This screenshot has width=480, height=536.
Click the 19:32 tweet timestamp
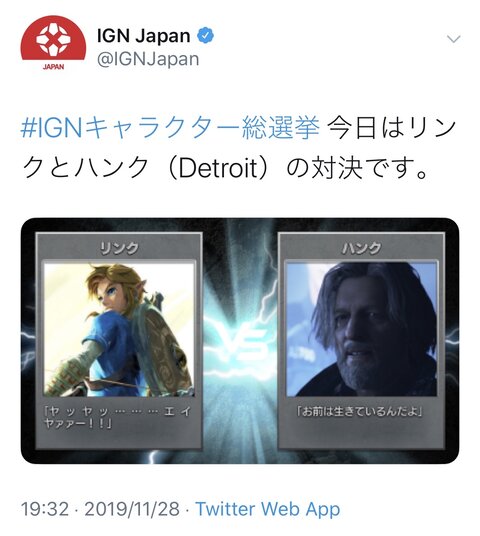click(45, 509)
